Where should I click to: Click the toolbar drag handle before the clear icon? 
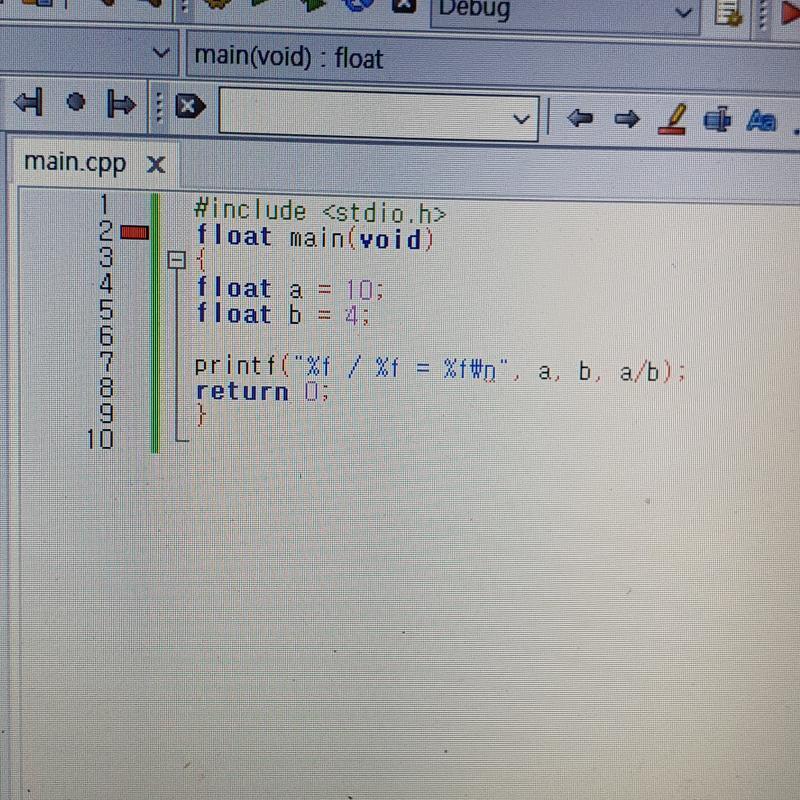coord(159,107)
